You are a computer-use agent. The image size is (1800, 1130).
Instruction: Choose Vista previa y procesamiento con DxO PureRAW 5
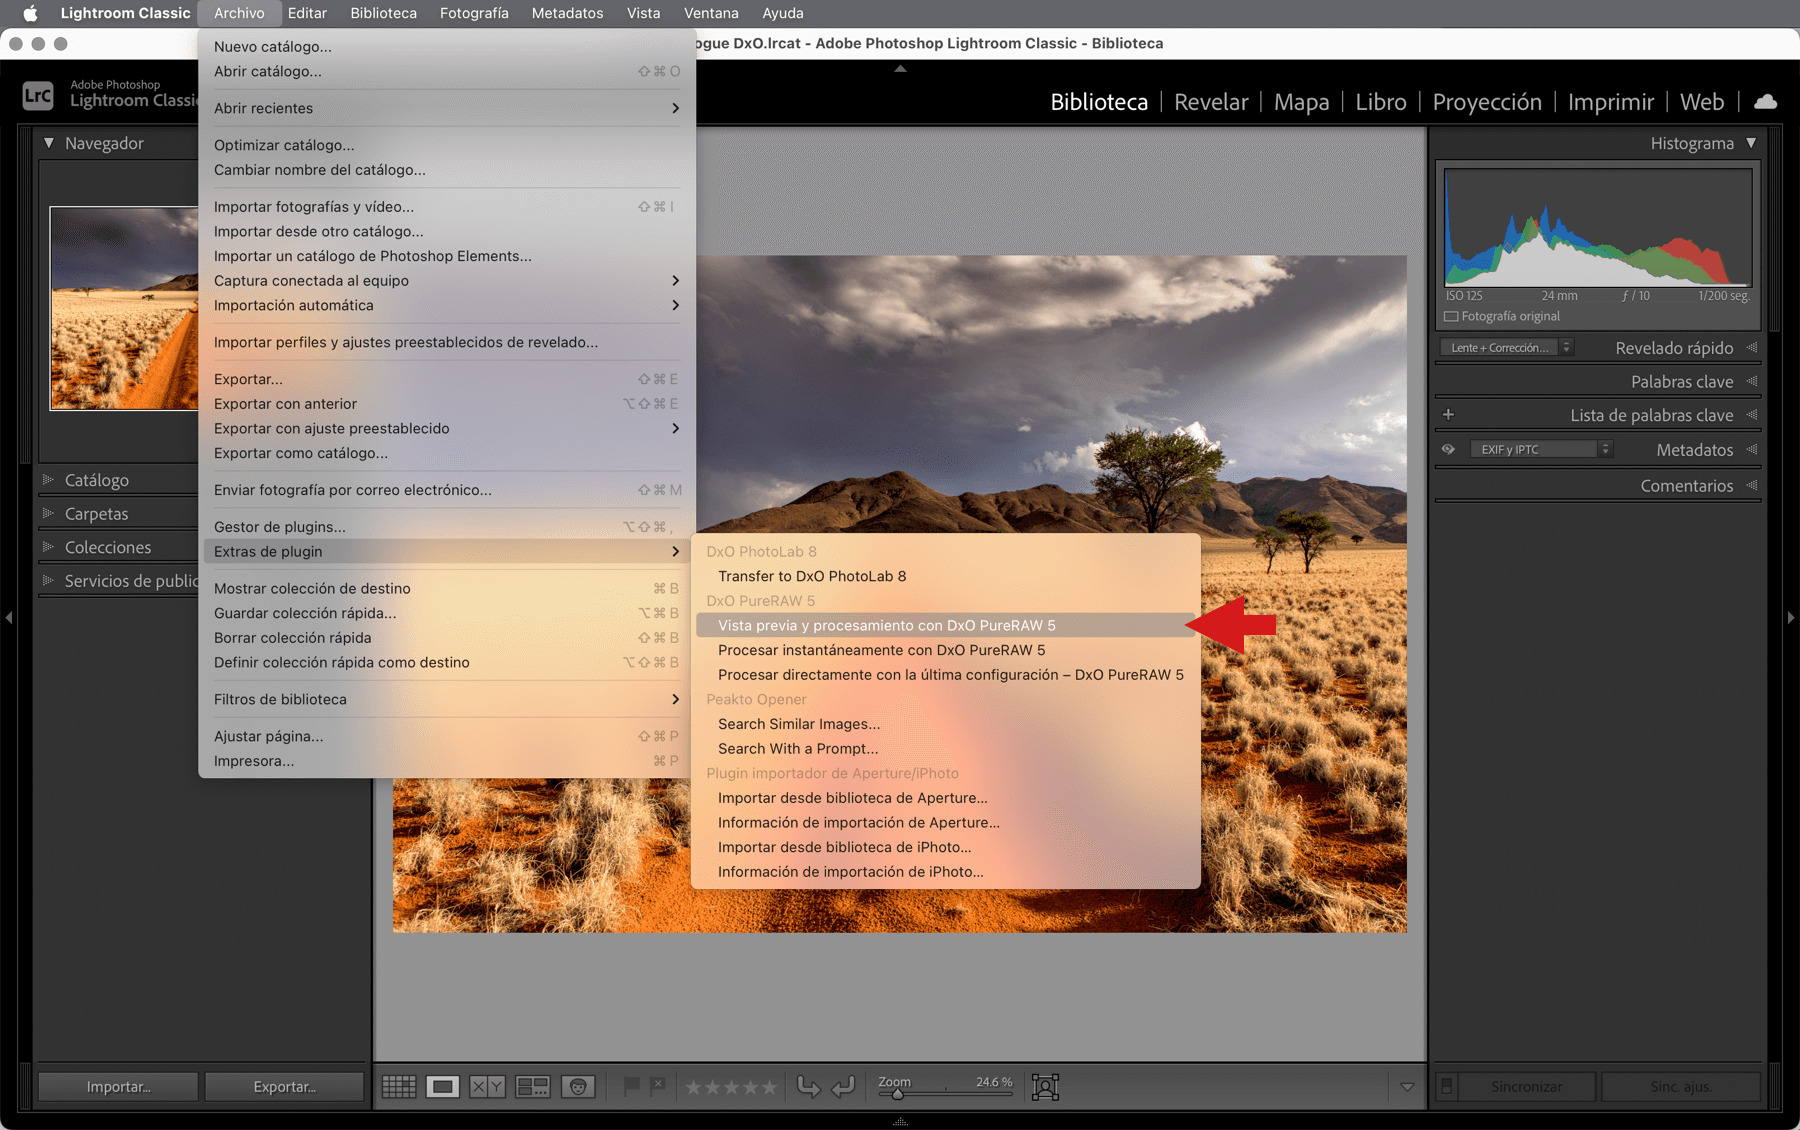pyautogui.click(x=945, y=625)
